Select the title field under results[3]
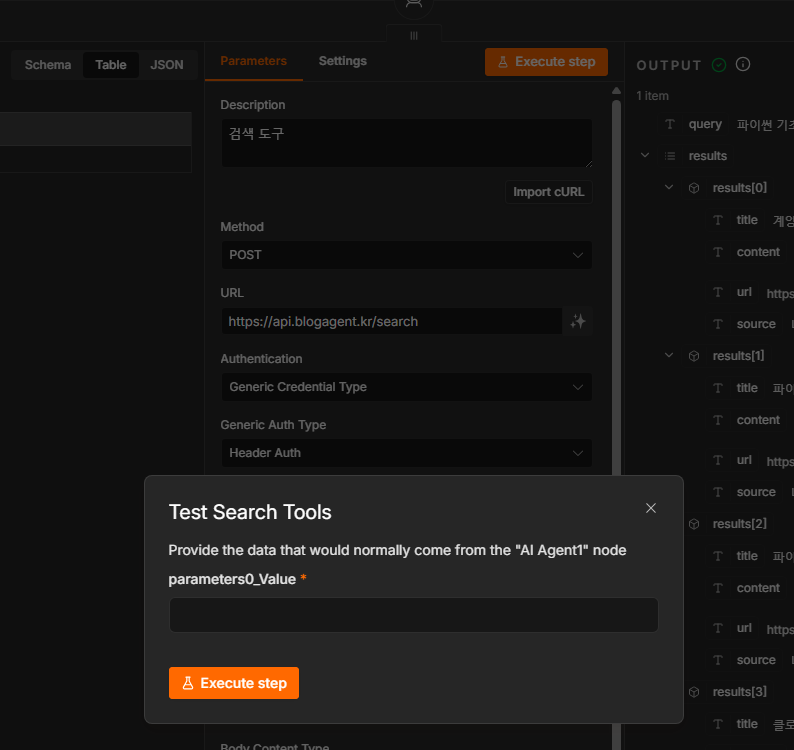The image size is (794, 750). point(747,724)
